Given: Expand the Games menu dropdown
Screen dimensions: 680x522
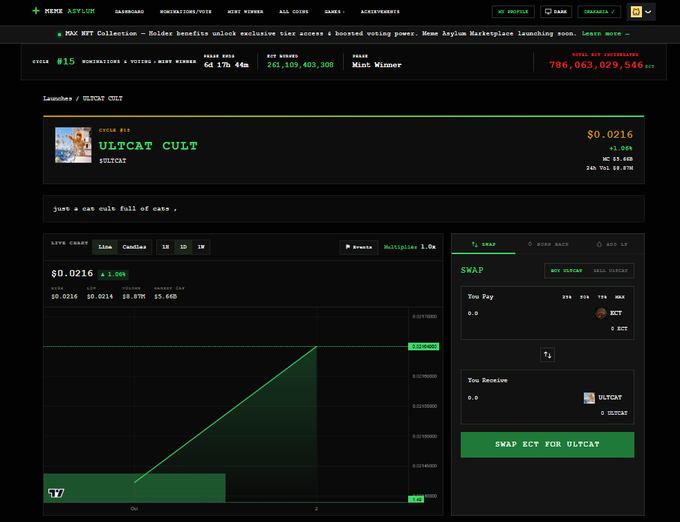Looking at the screenshot, I should click(x=334, y=12).
